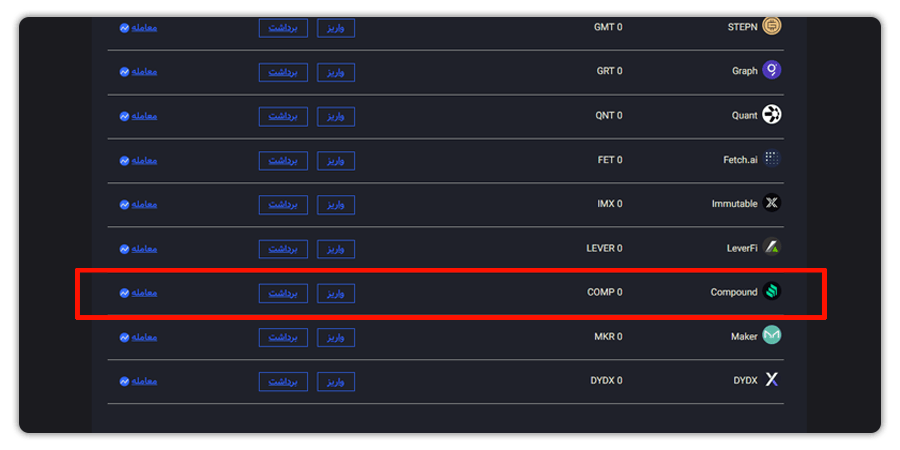Click deposit (واریز) button for Compound
This screenshot has height=450, width=900.
coord(336,293)
